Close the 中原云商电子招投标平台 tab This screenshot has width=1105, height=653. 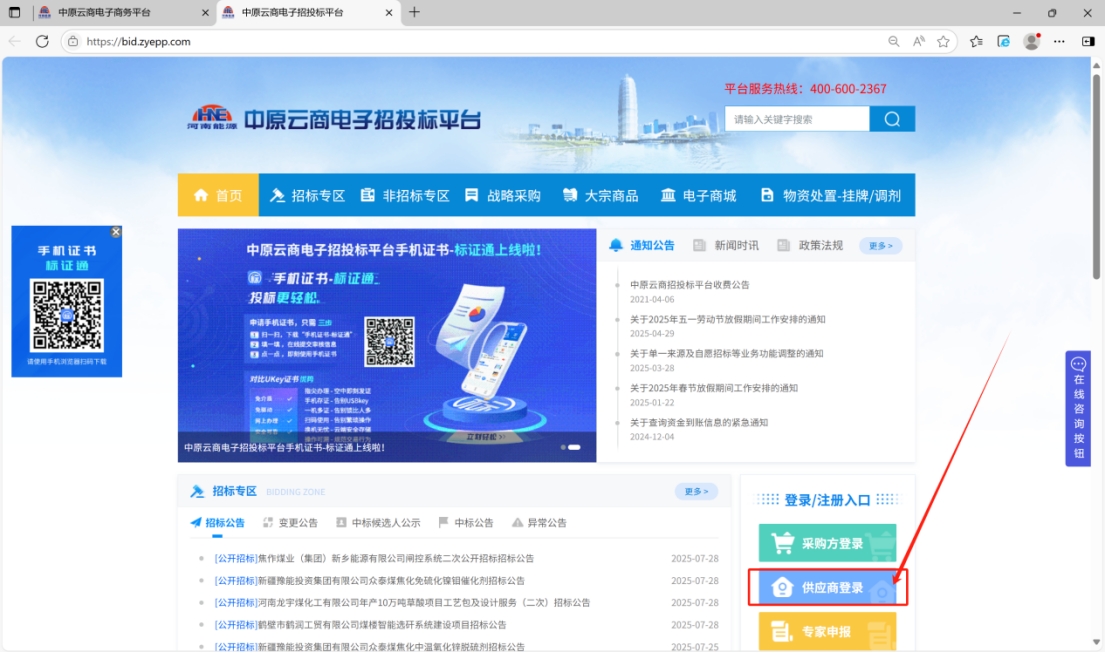[389, 13]
